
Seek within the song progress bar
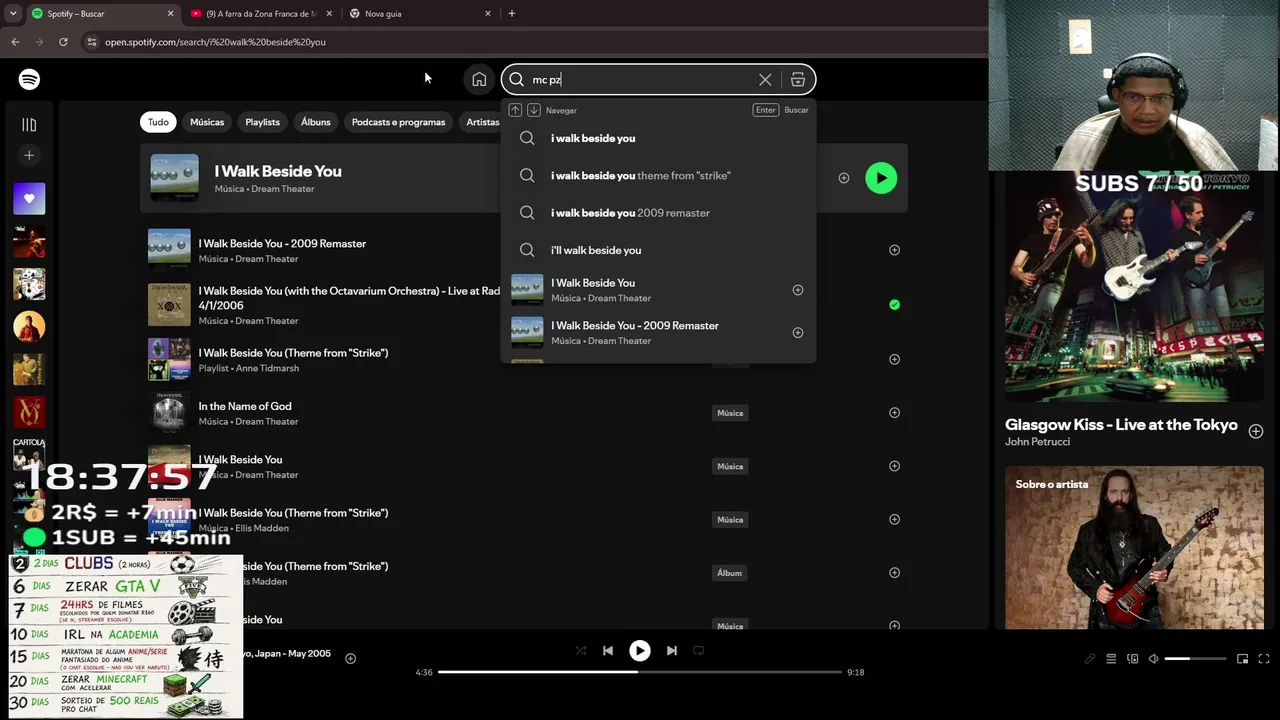(640, 672)
